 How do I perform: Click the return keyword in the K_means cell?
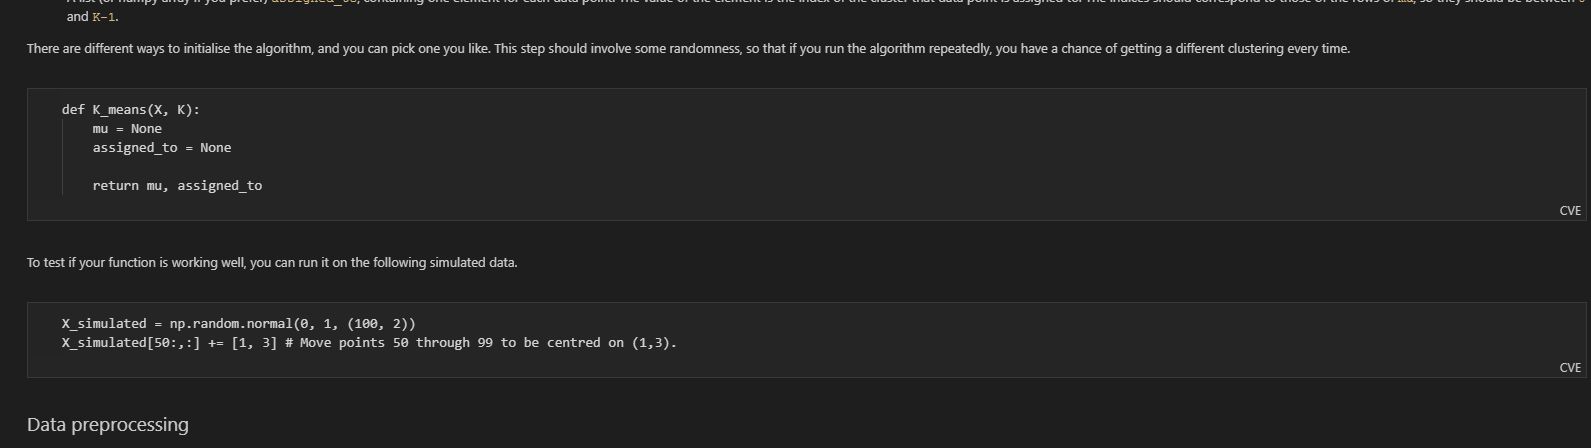(115, 186)
